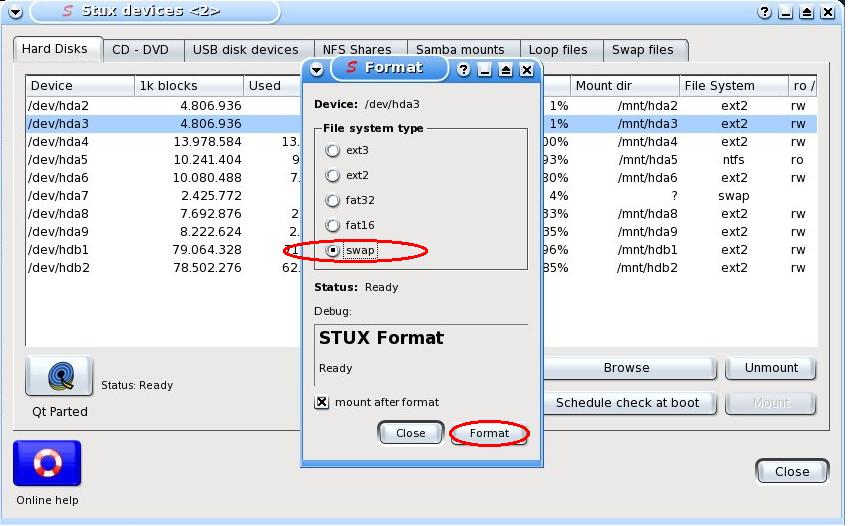
Task: Click Unmount button
Action: click(x=771, y=368)
